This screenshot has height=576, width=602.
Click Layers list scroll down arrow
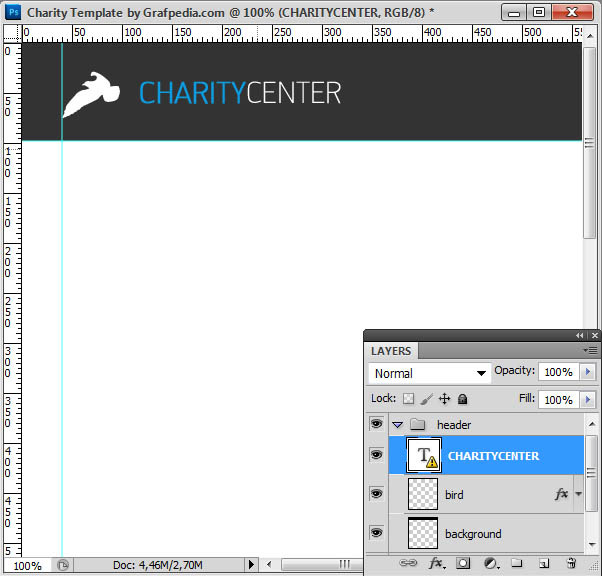pyautogui.click(x=592, y=544)
